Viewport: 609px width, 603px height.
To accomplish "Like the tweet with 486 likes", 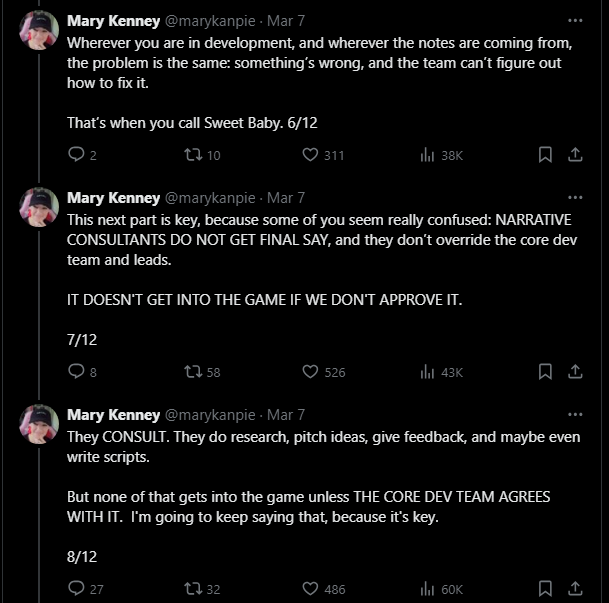I will [x=310, y=589].
